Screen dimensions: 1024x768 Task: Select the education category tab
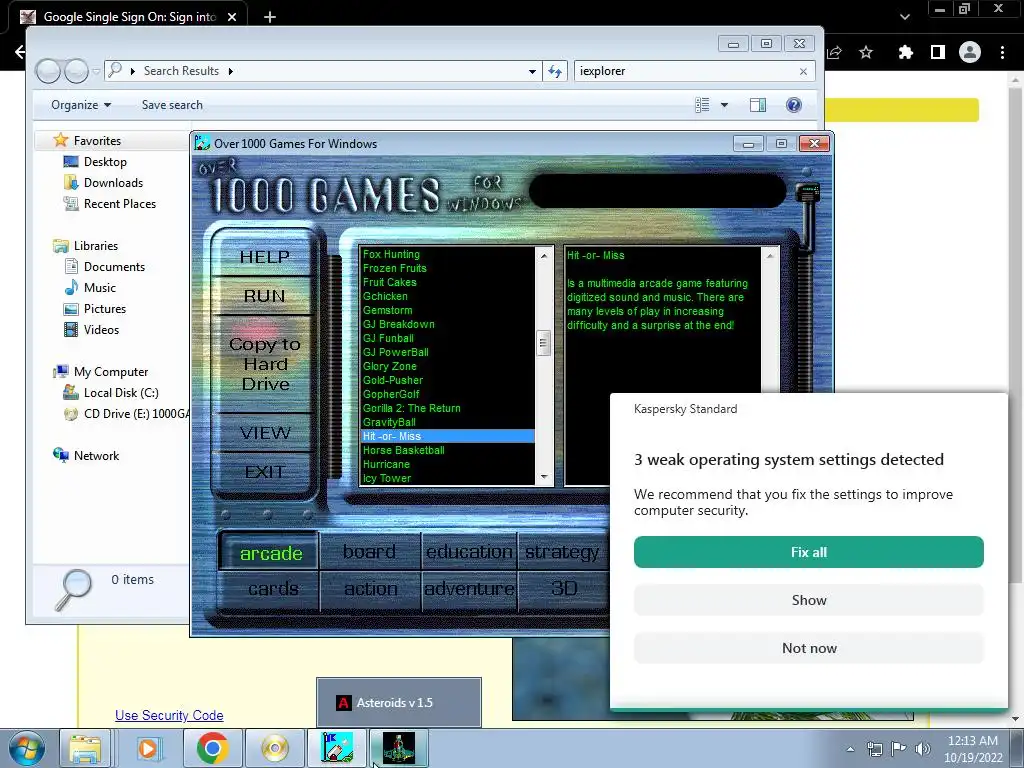[x=470, y=552]
